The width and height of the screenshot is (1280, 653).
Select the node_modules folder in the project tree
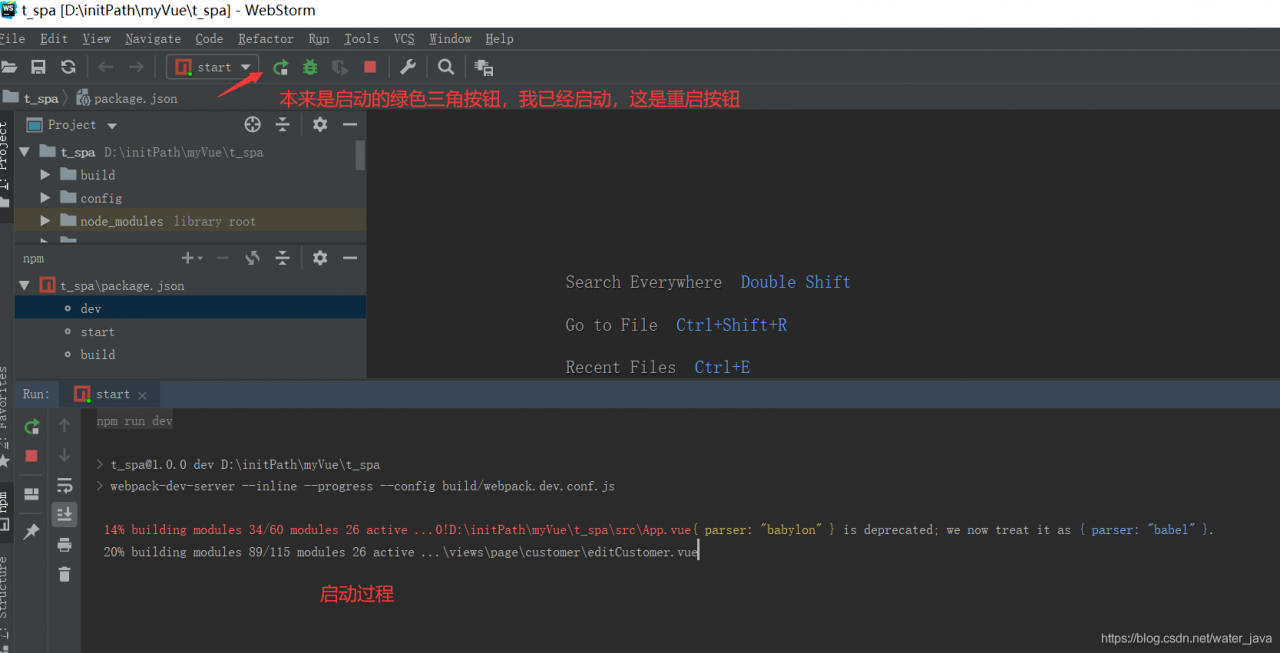coord(190,221)
